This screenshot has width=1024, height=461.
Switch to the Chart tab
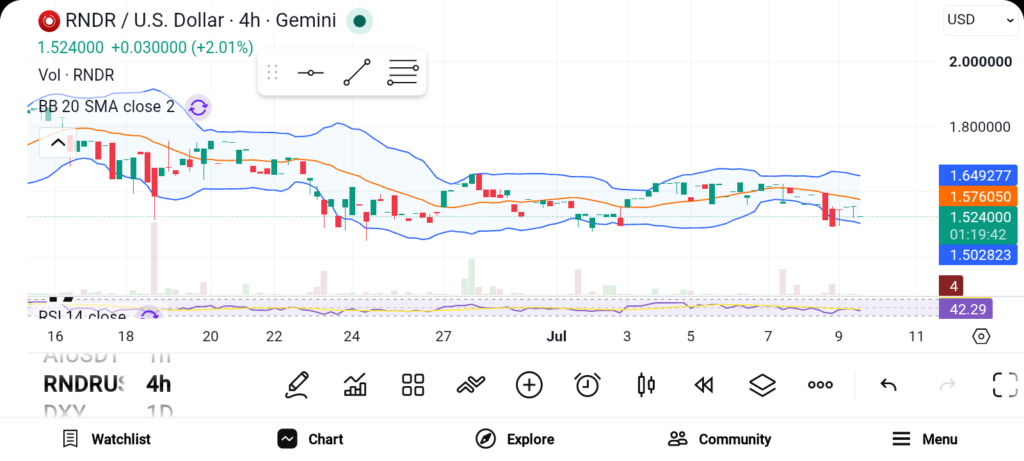coord(310,439)
